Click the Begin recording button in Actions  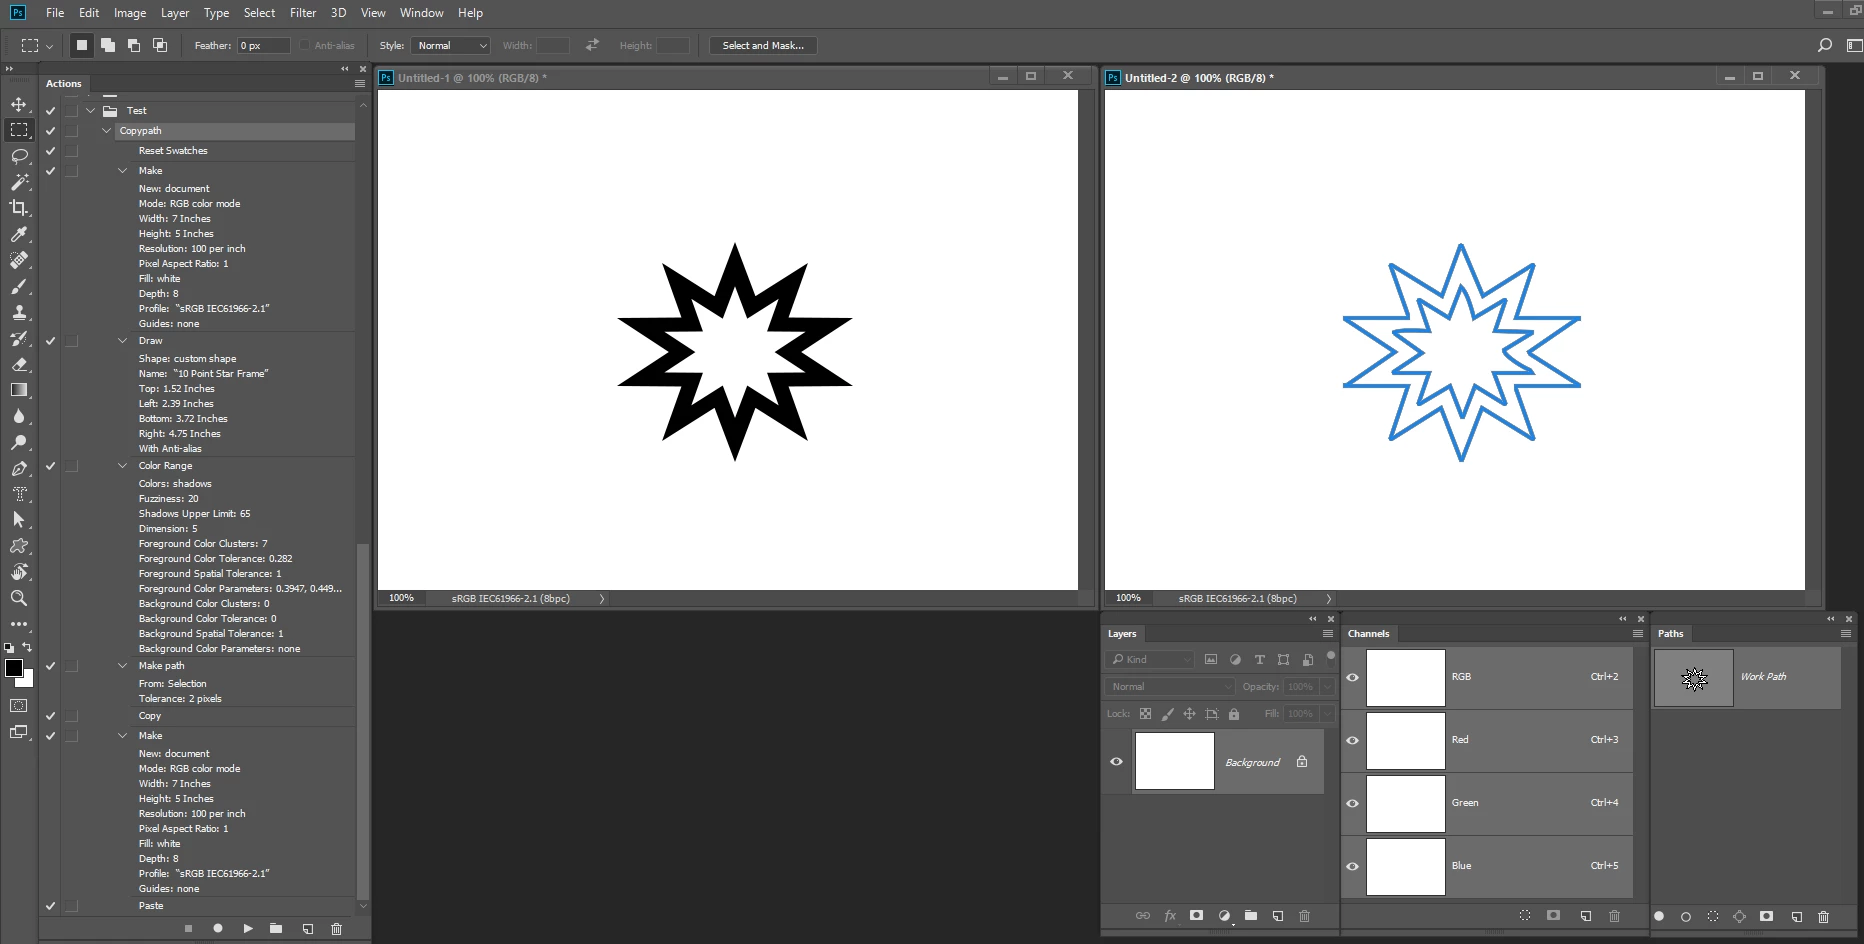[x=218, y=928]
